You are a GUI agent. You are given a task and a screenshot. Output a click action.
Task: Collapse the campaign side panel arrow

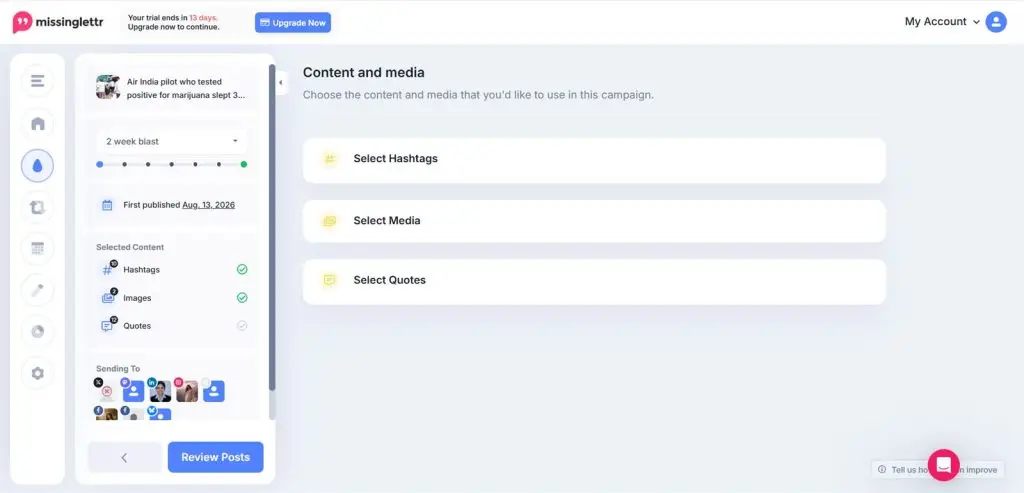281,83
